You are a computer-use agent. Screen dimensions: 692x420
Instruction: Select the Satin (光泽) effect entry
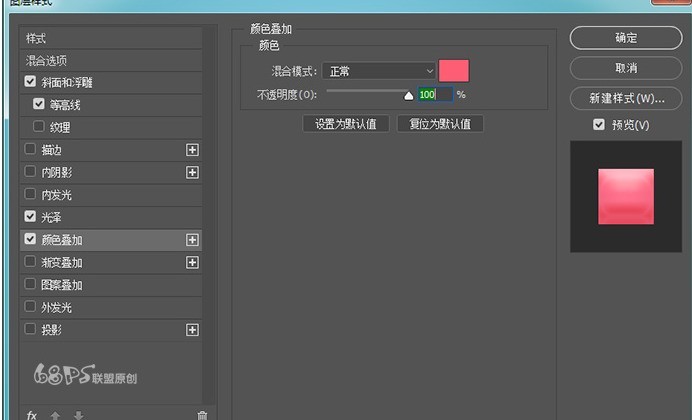coord(111,218)
